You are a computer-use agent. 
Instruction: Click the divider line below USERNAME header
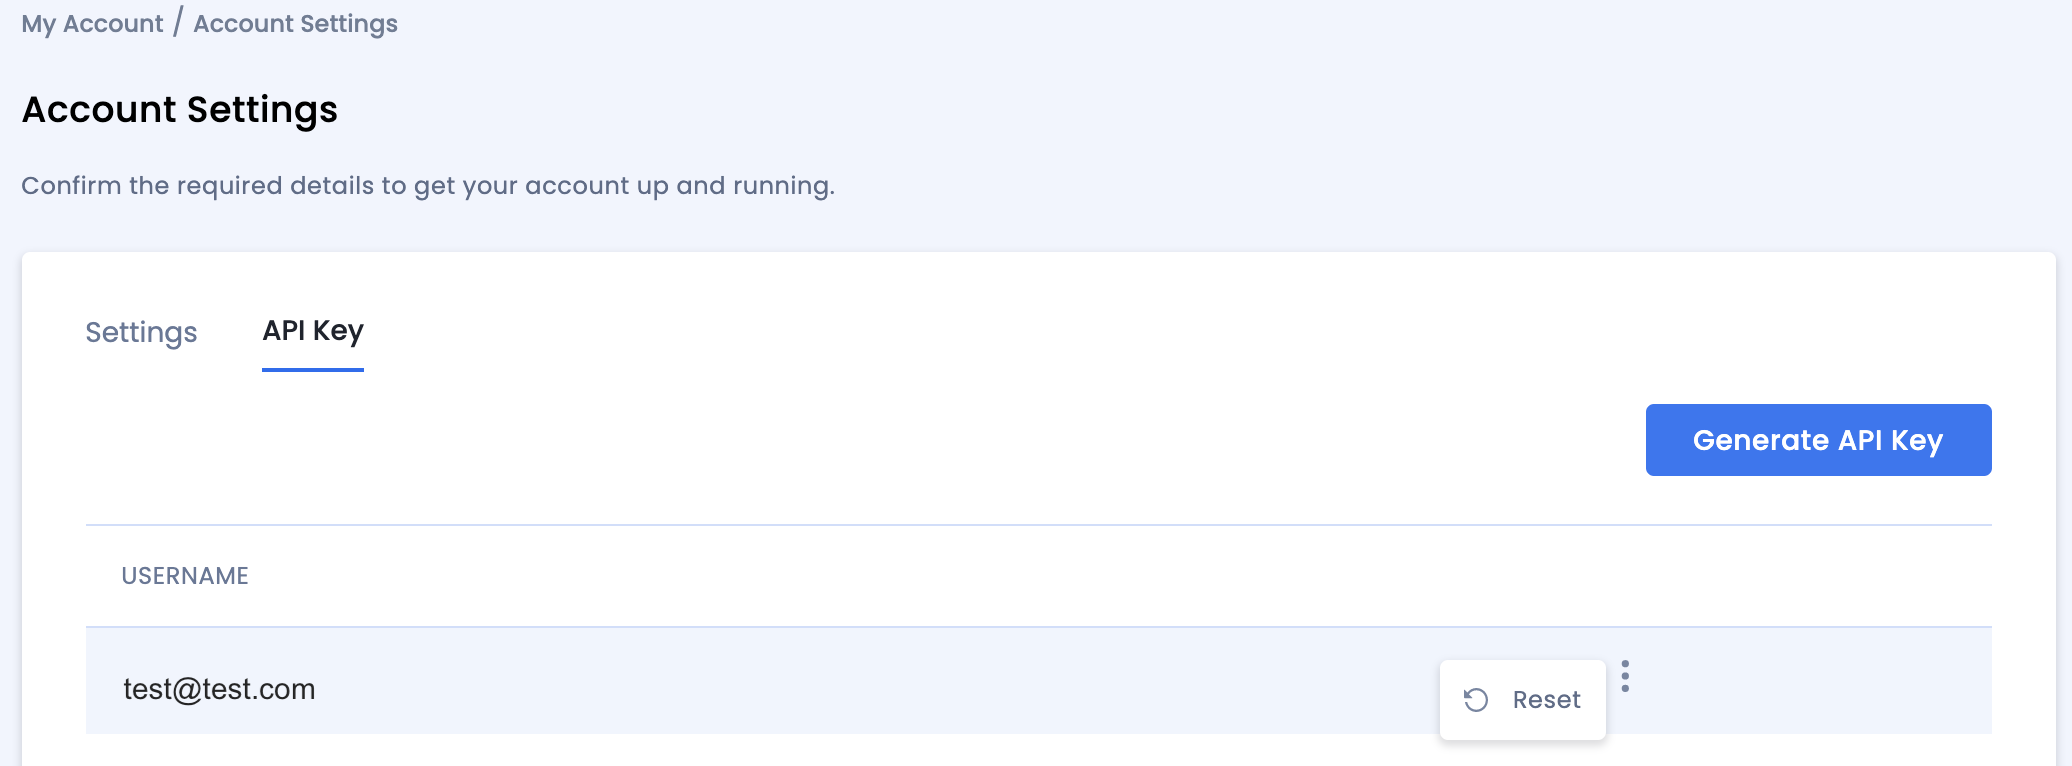1038,627
